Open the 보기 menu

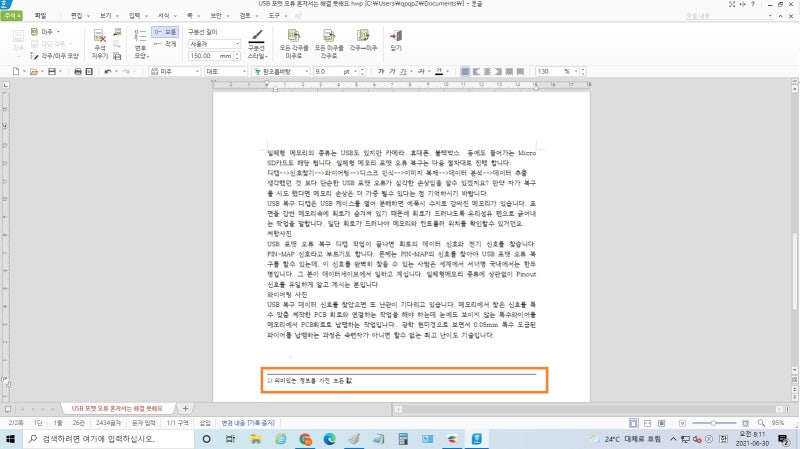click(x=106, y=16)
